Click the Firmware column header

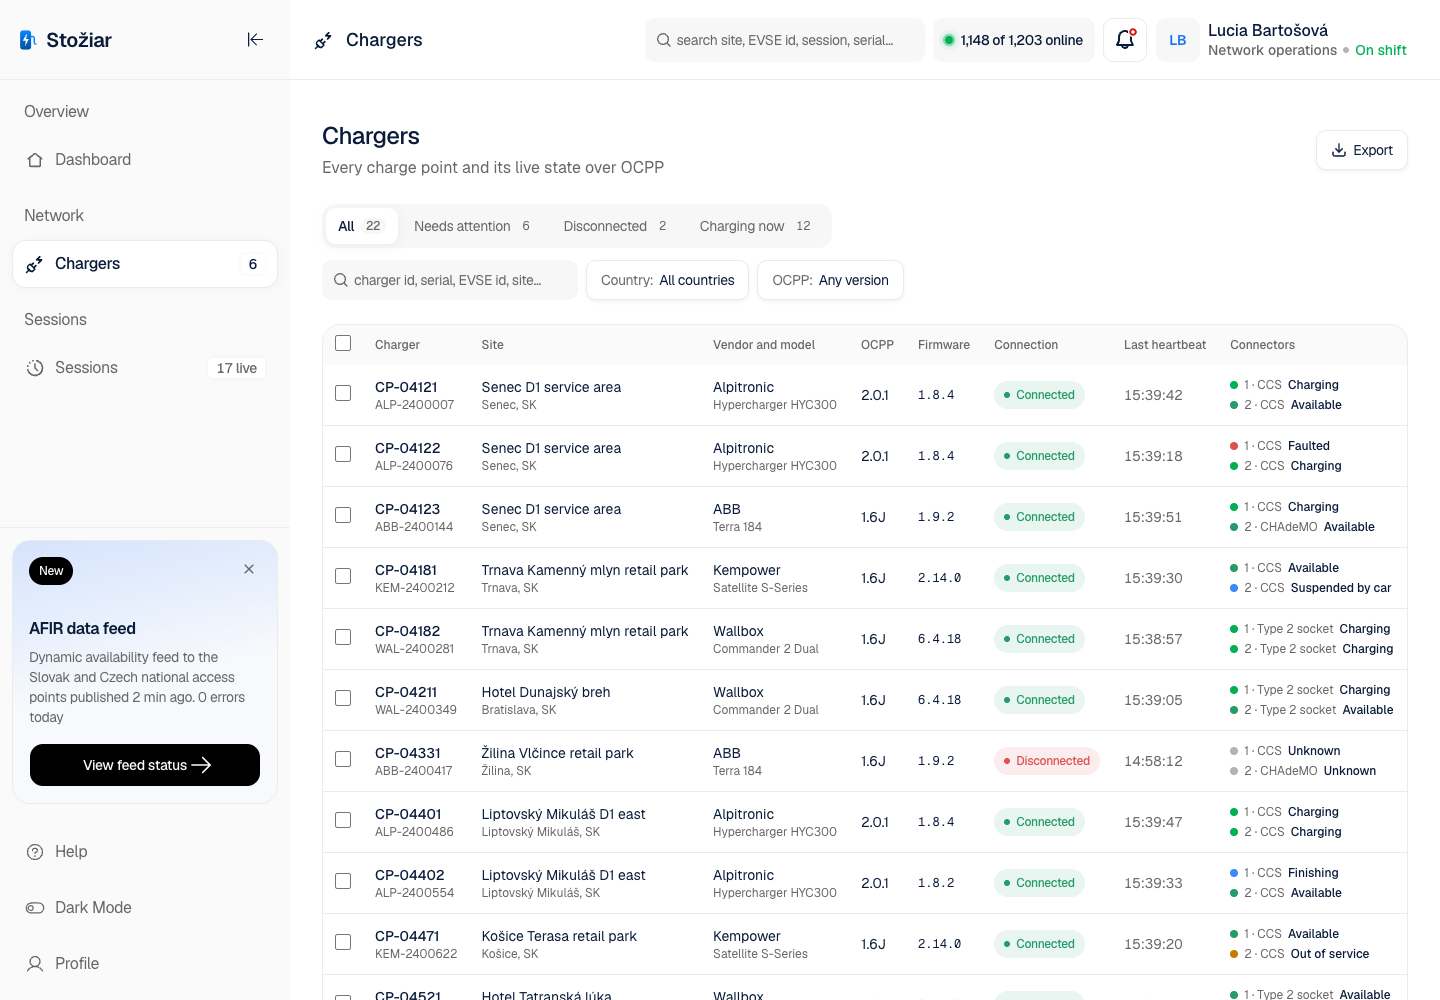pos(944,345)
